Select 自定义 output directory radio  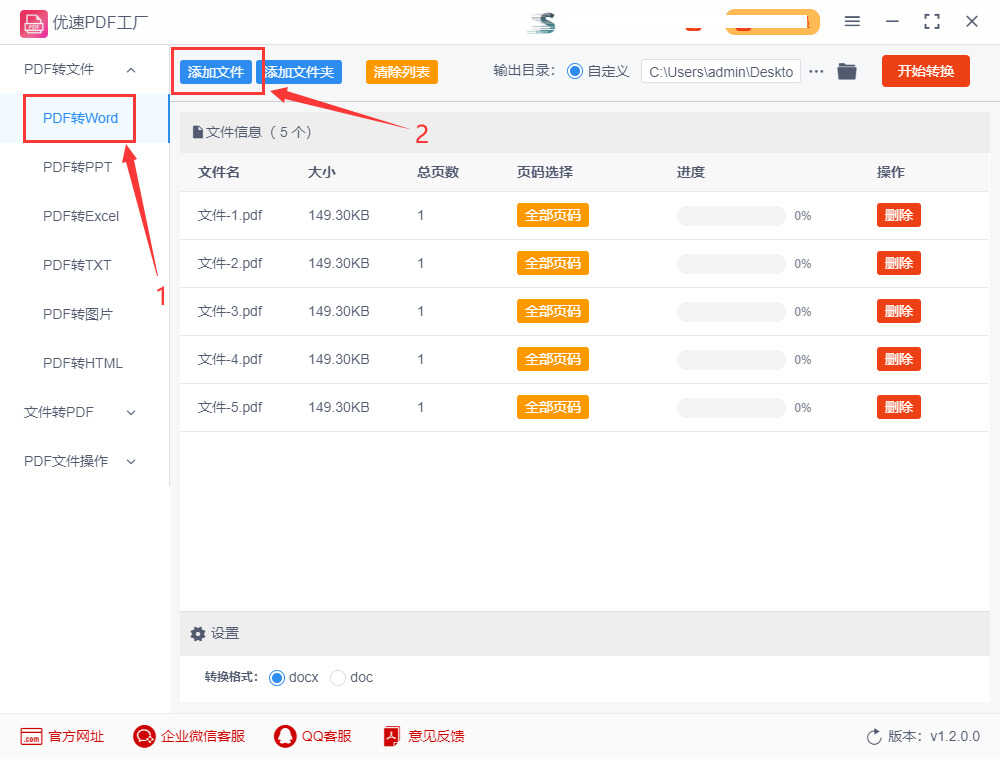pos(575,71)
